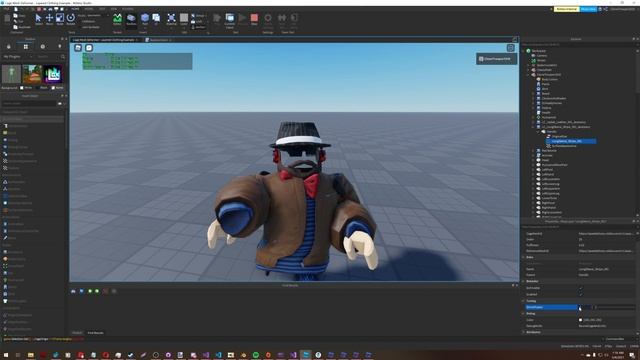
Task: Click the Team Test icon
Action: [282, 19]
